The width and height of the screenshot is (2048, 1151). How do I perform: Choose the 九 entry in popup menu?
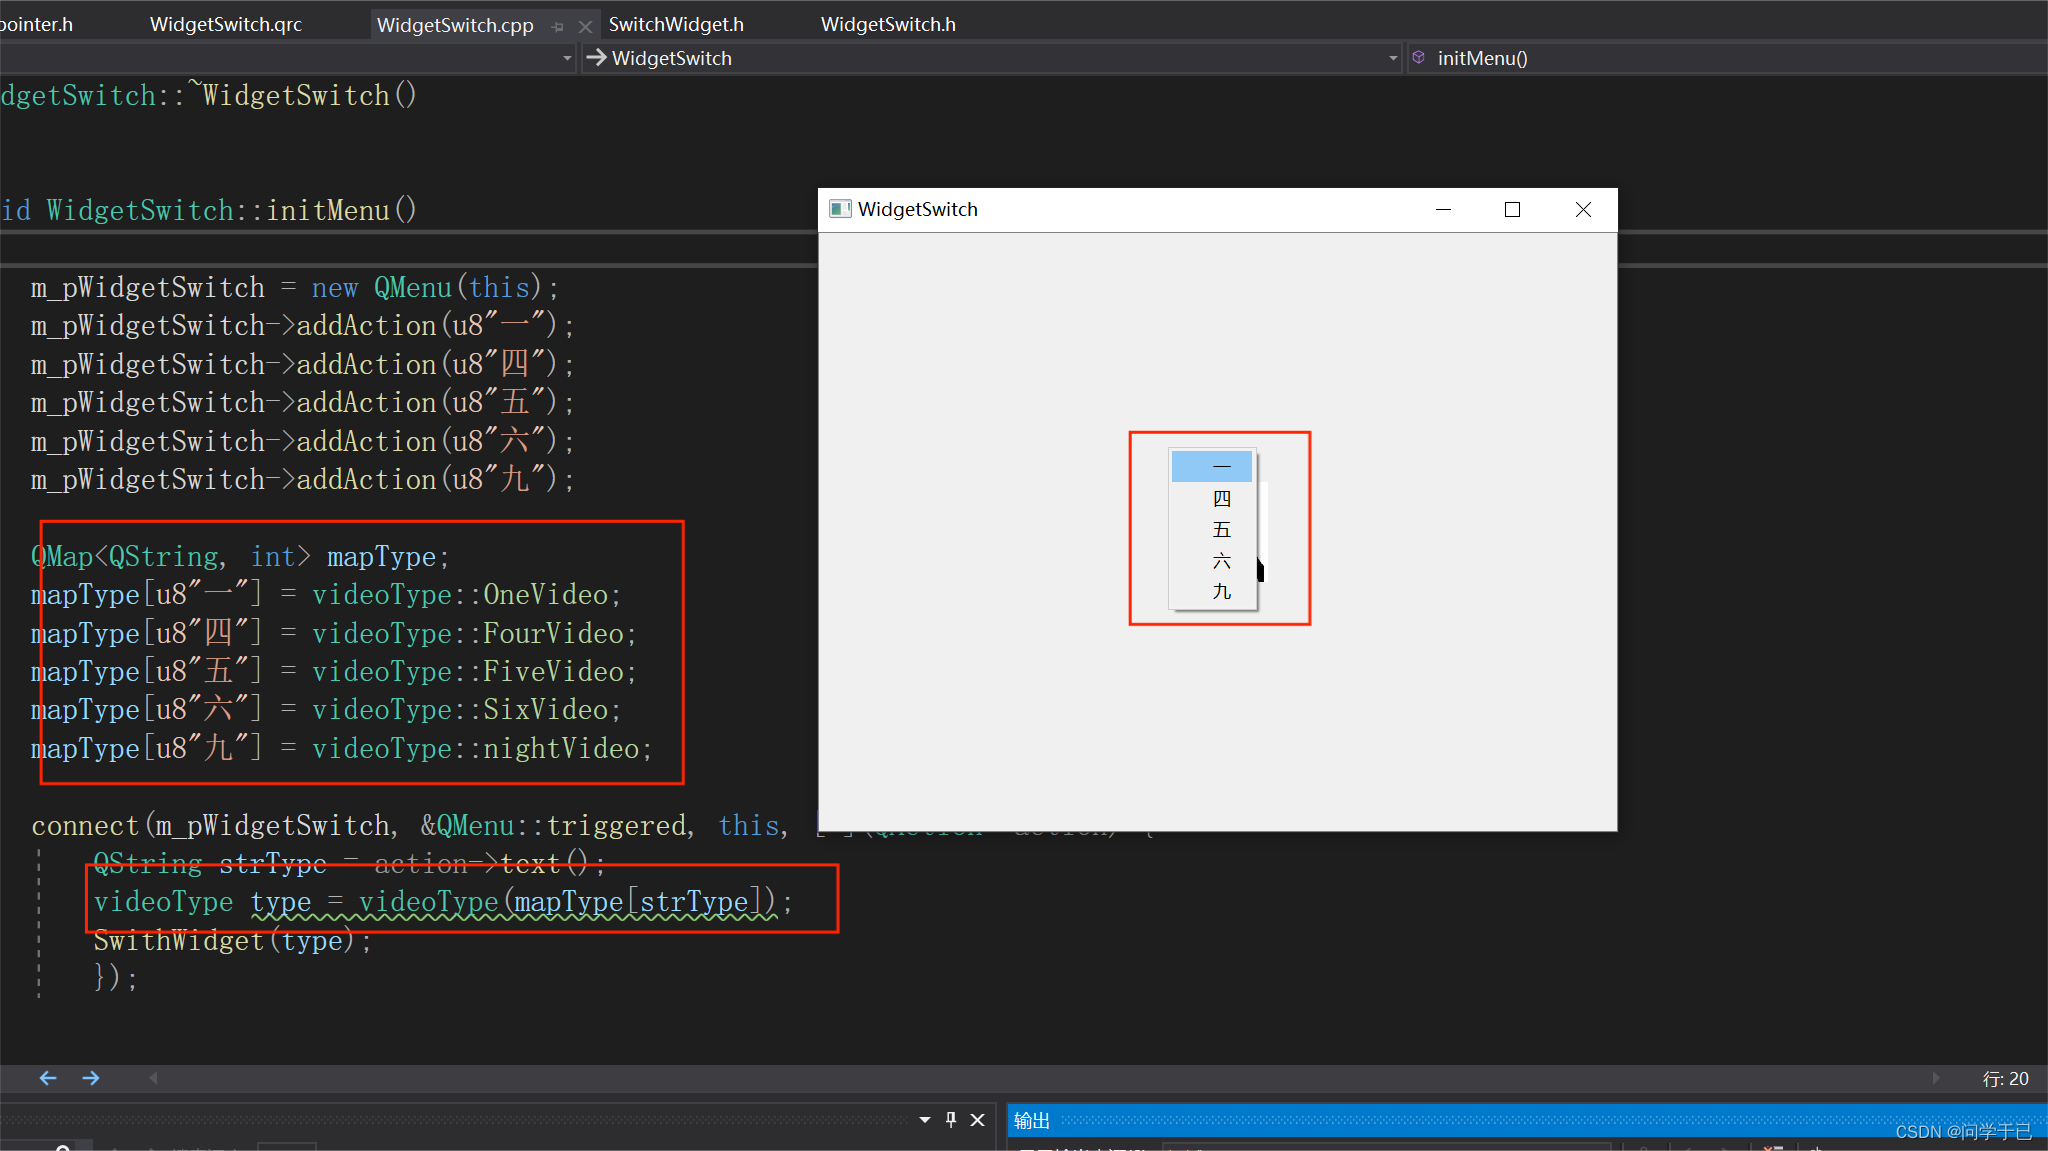(x=1221, y=591)
